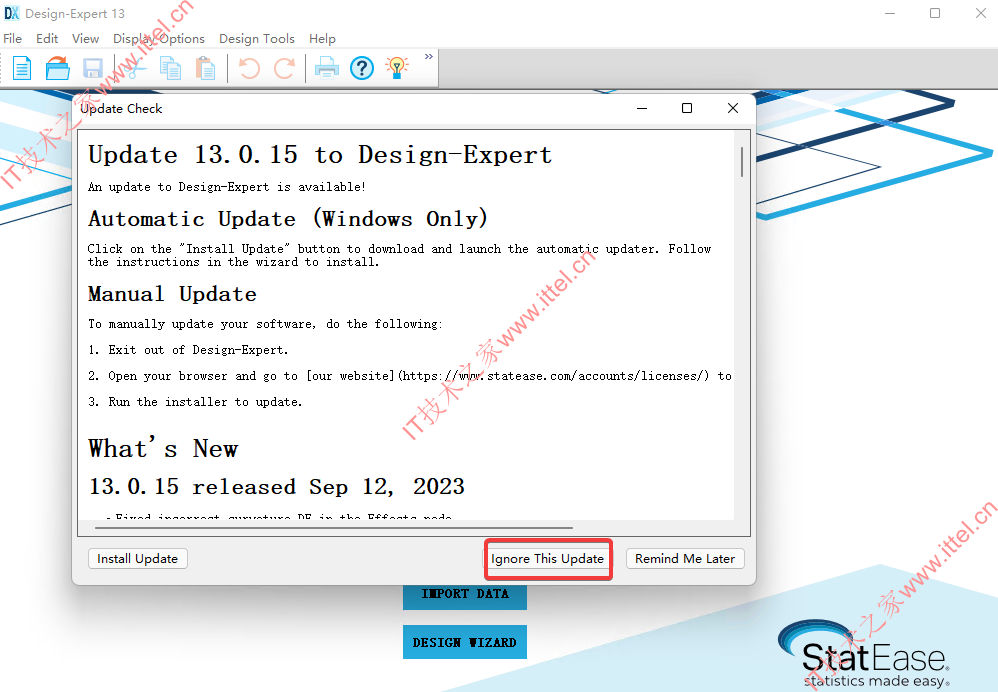This screenshot has height=692, width=998.
Task: Open a design file with the folder icon
Action: 57,68
